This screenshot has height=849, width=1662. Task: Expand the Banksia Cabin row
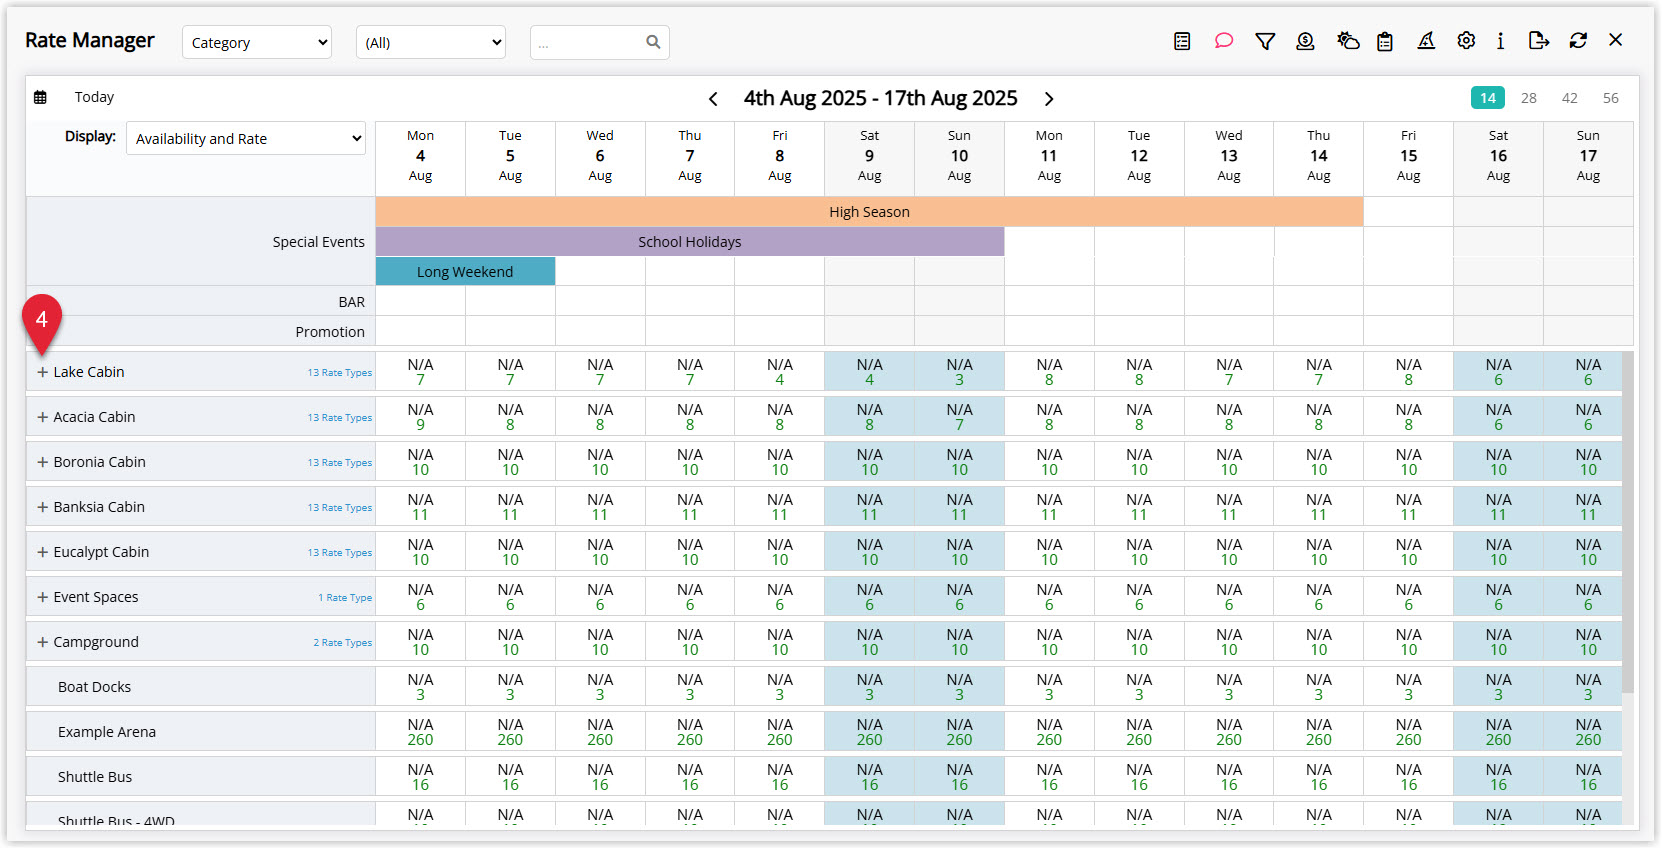click(43, 507)
